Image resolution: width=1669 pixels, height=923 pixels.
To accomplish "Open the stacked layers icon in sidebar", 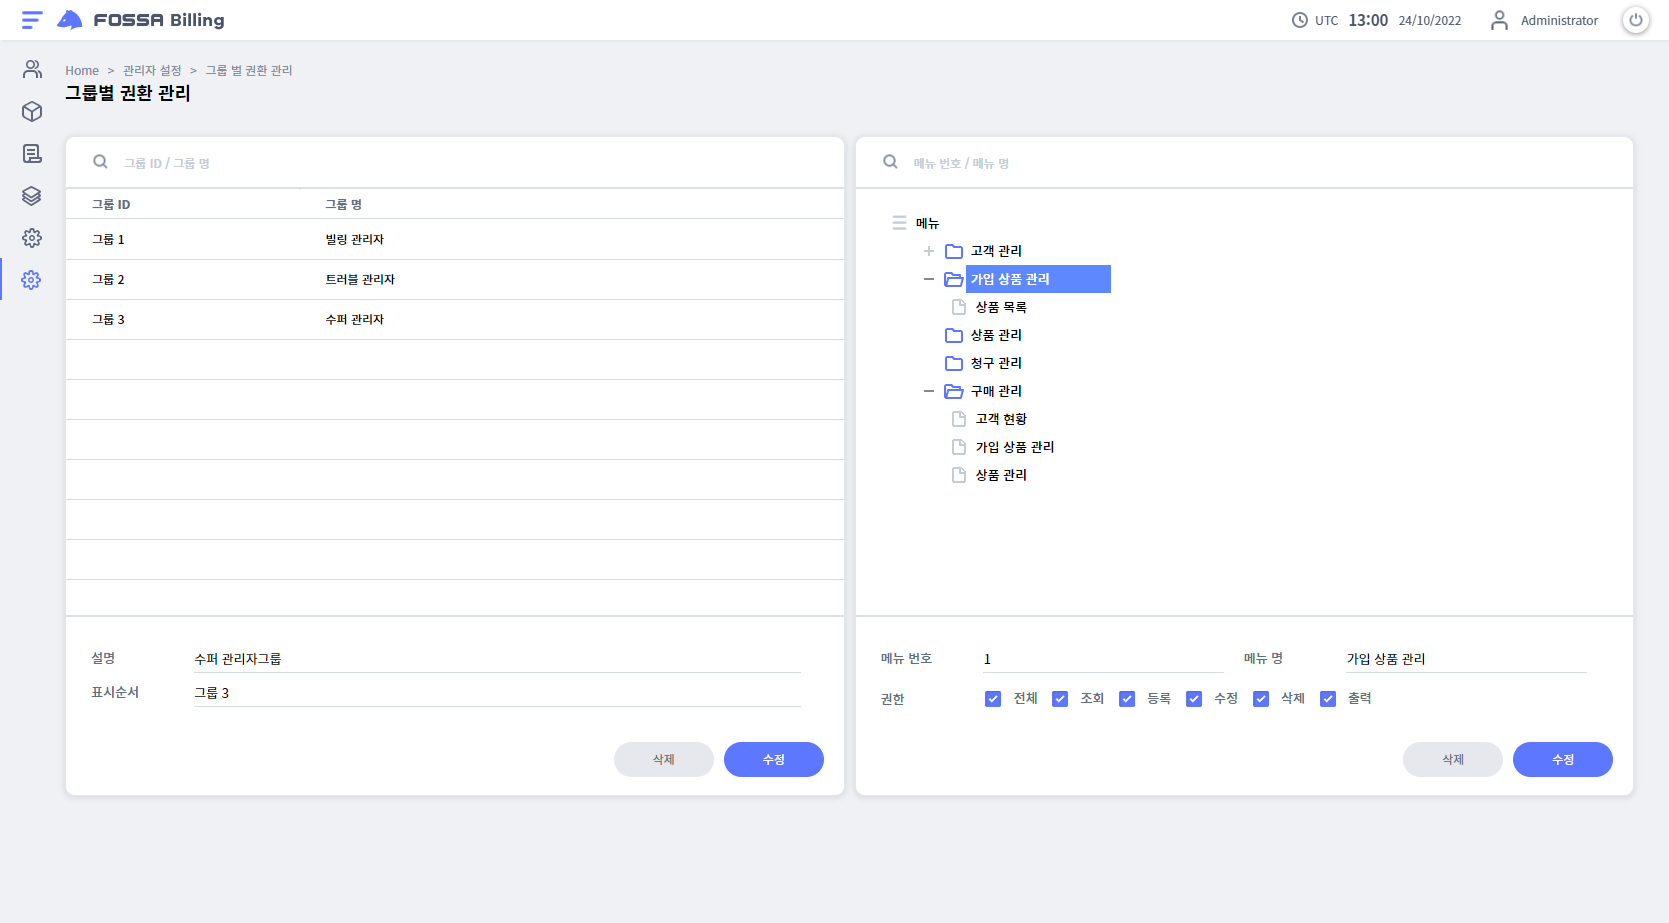I will (x=32, y=196).
